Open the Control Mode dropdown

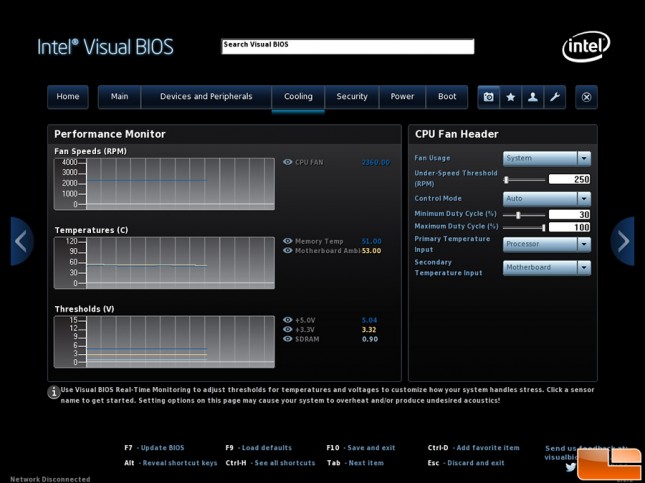(x=547, y=199)
